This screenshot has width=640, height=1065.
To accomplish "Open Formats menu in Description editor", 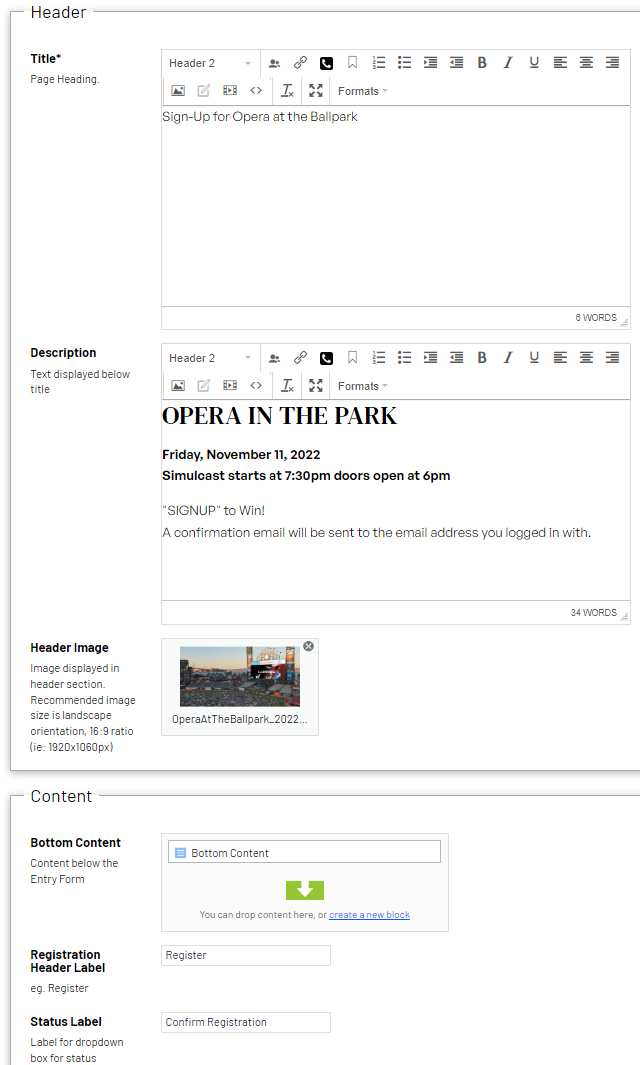I will pos(363,386).
